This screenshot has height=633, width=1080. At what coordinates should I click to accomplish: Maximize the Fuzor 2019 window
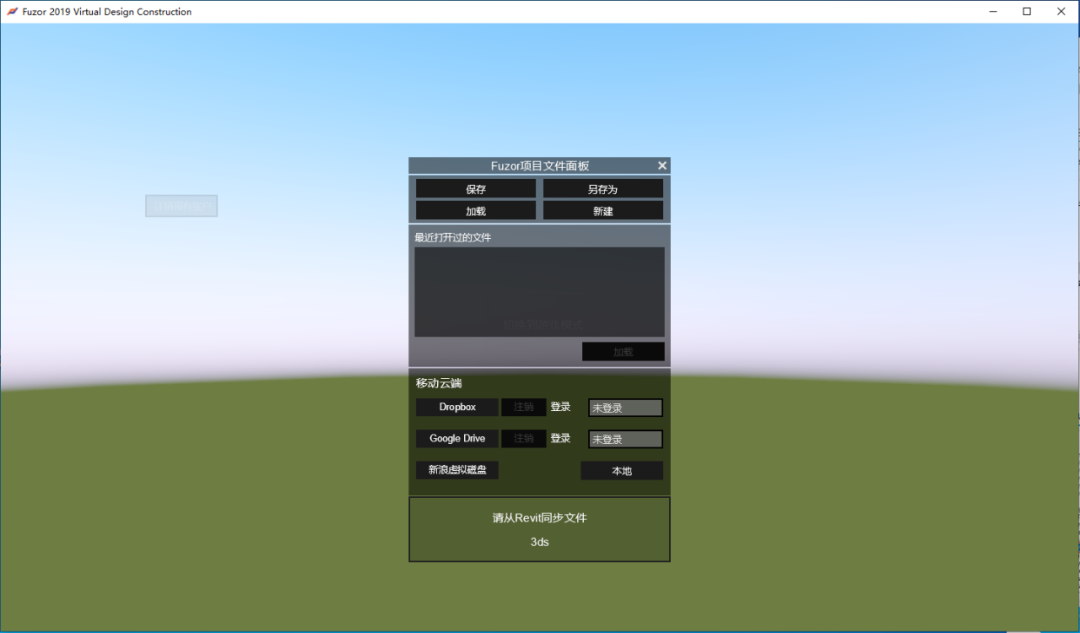click(1026, 12)
